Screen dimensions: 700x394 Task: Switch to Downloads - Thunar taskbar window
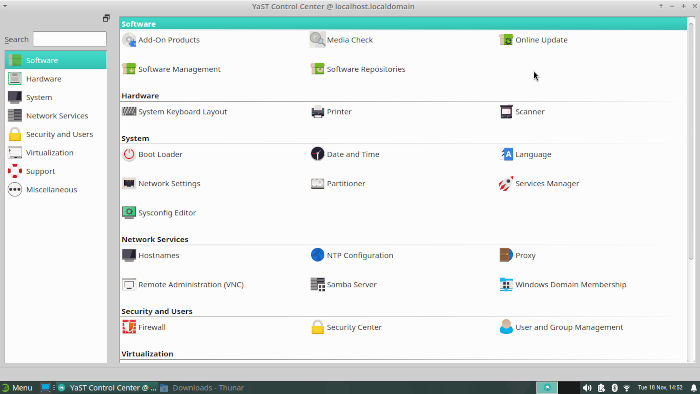(202, 388)
